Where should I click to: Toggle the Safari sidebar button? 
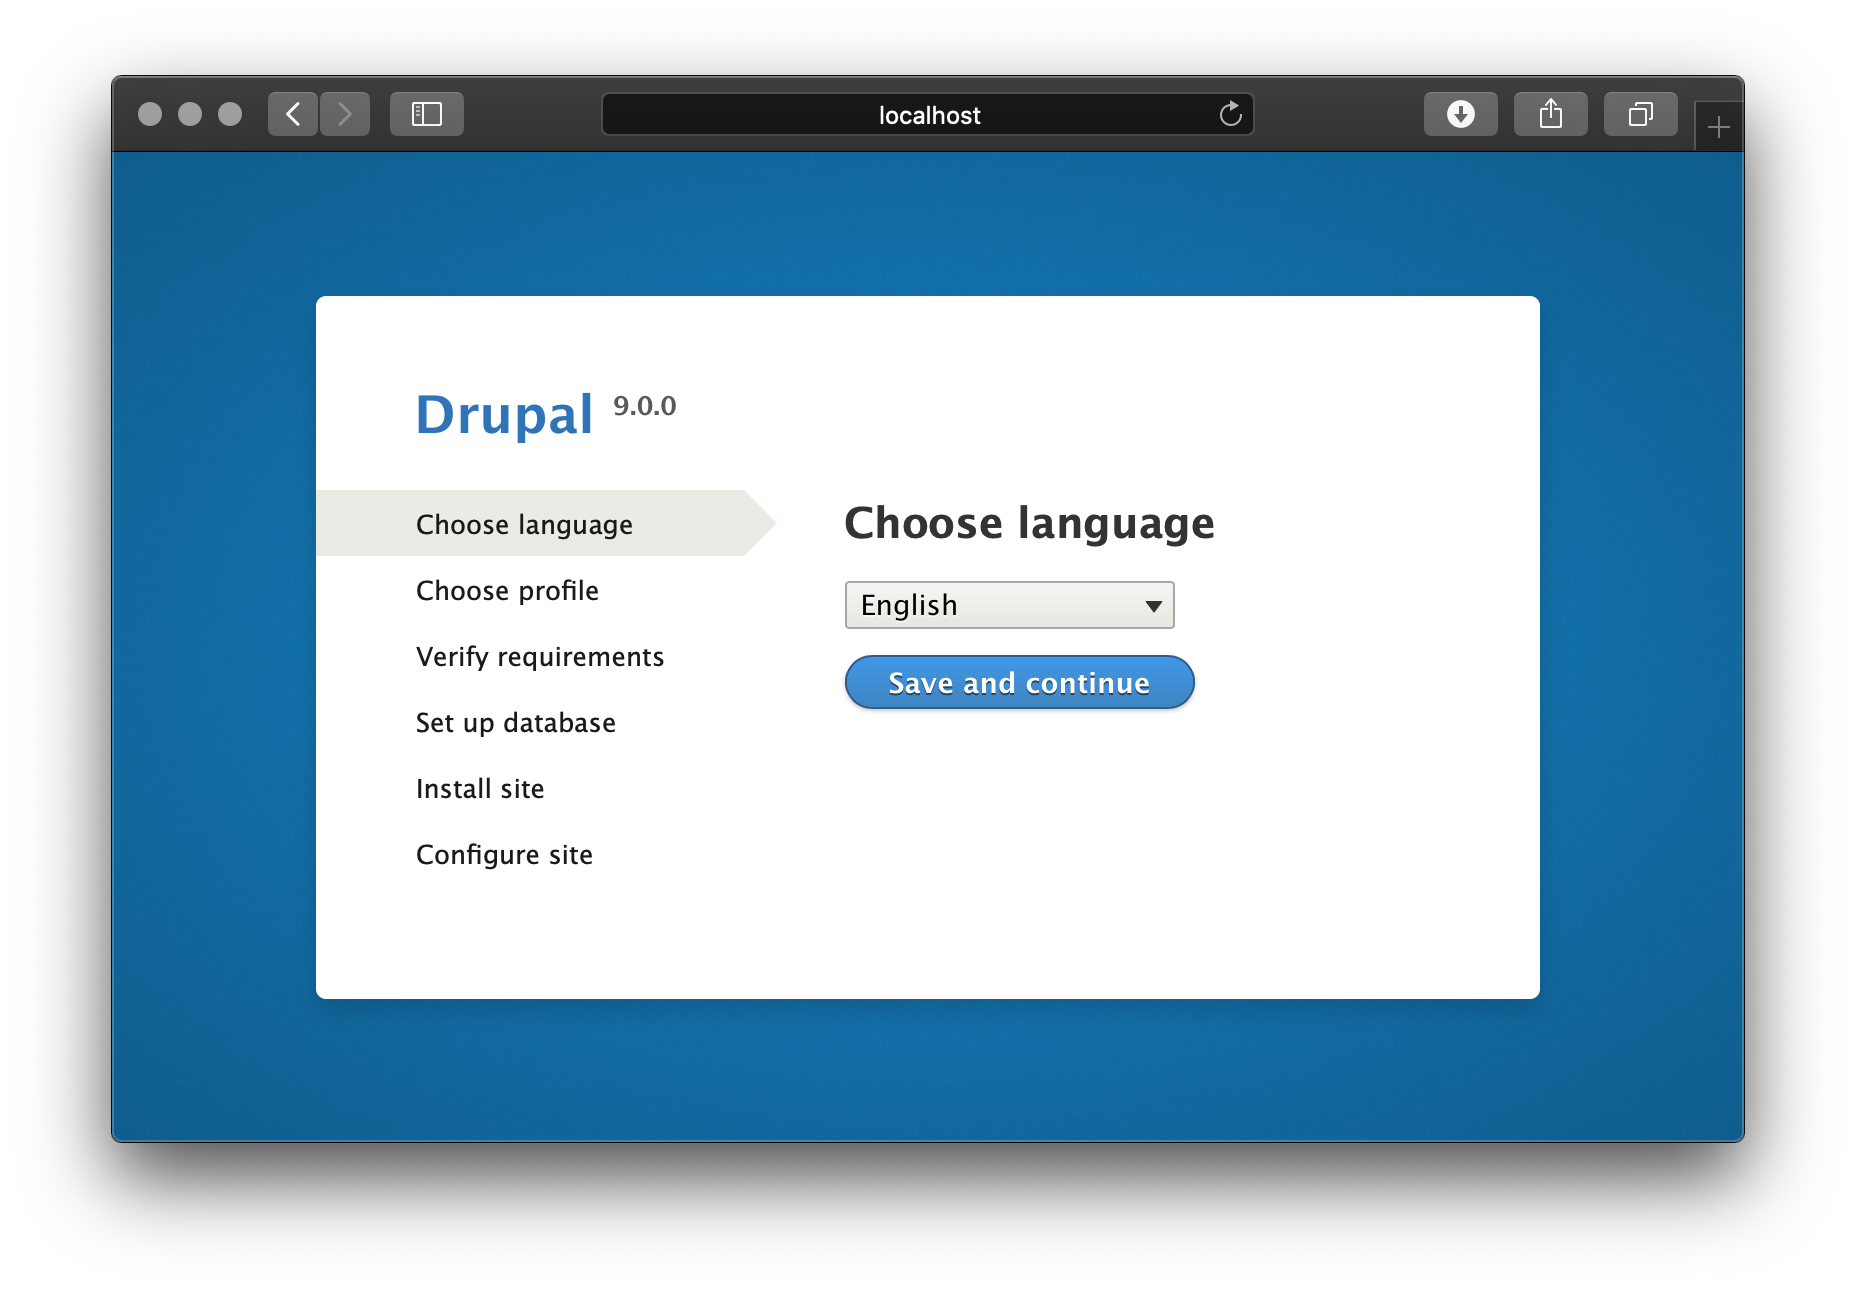click(x=427, y=114)
